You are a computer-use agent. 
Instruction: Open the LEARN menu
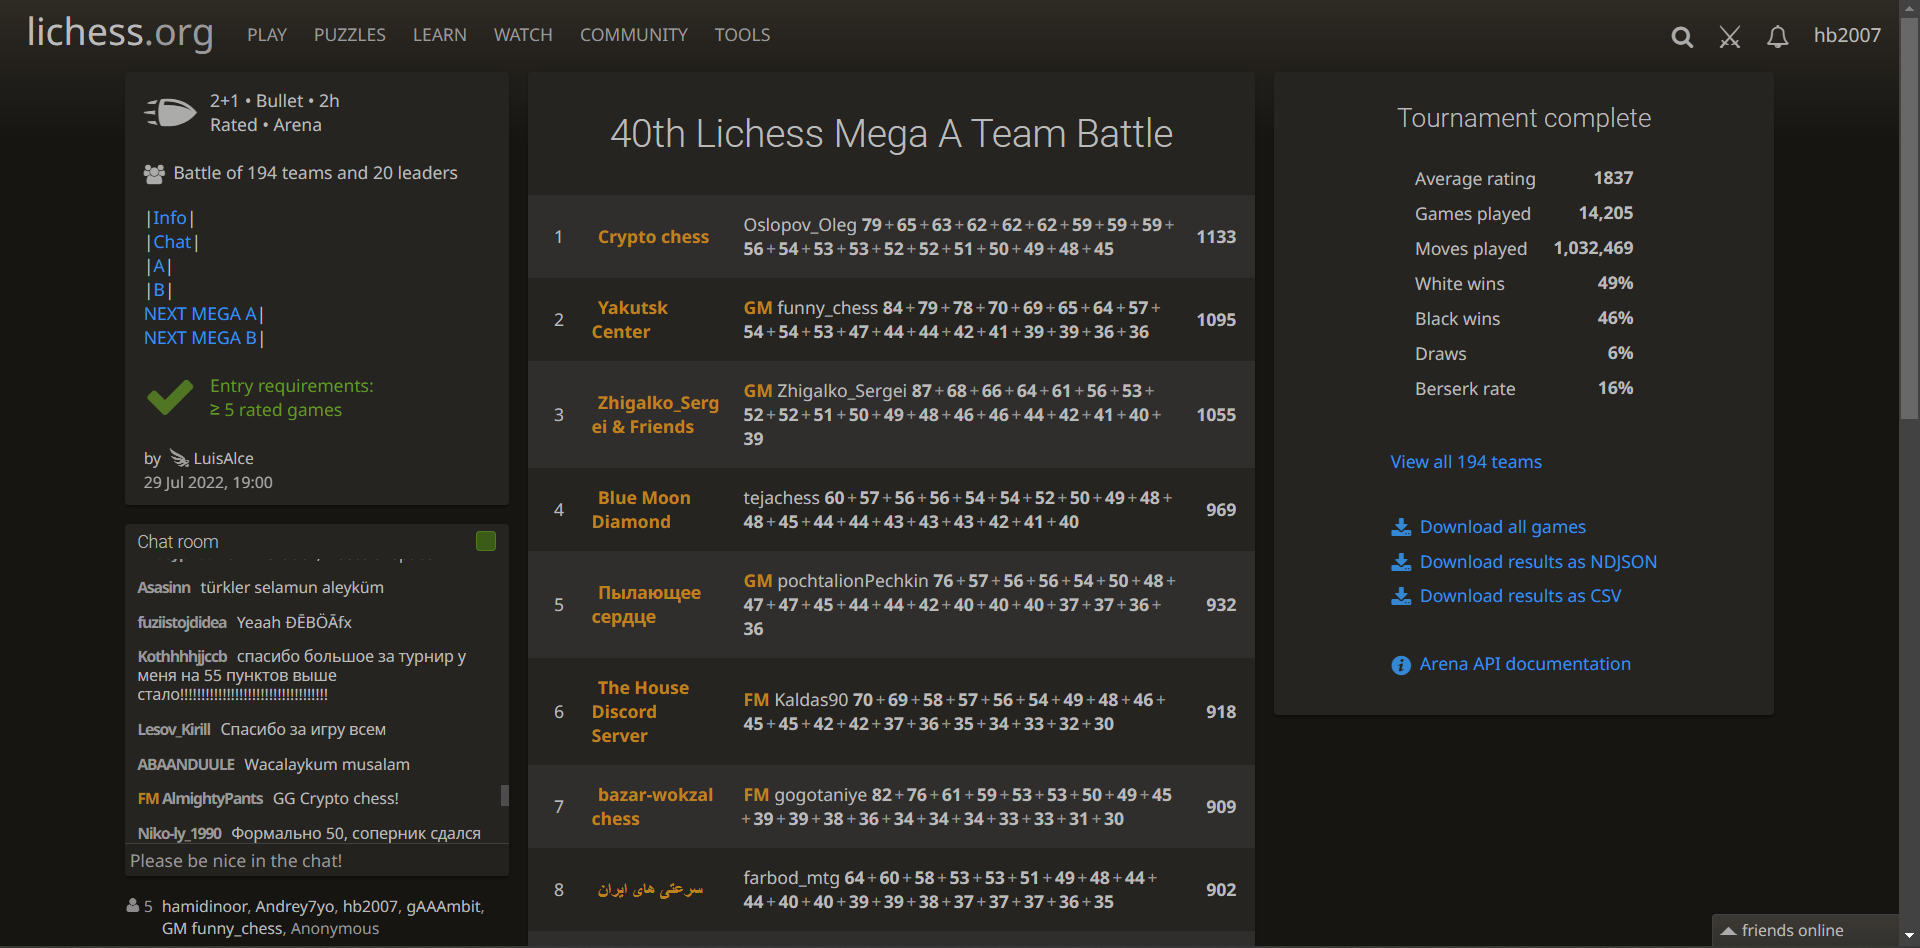[x=440, y=35]
